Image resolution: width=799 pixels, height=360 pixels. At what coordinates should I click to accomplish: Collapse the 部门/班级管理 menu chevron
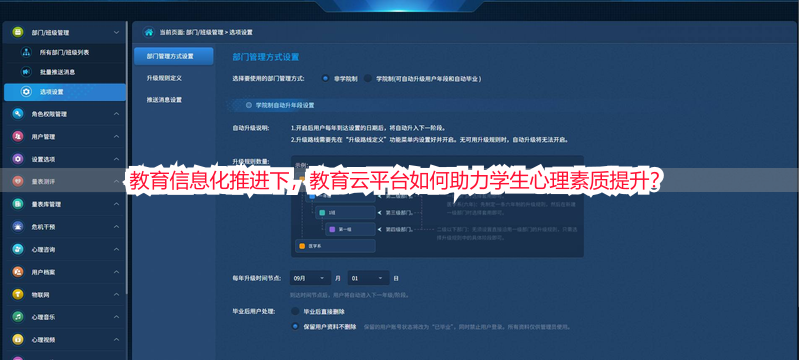pyautogui.click(x=116, y=33)
